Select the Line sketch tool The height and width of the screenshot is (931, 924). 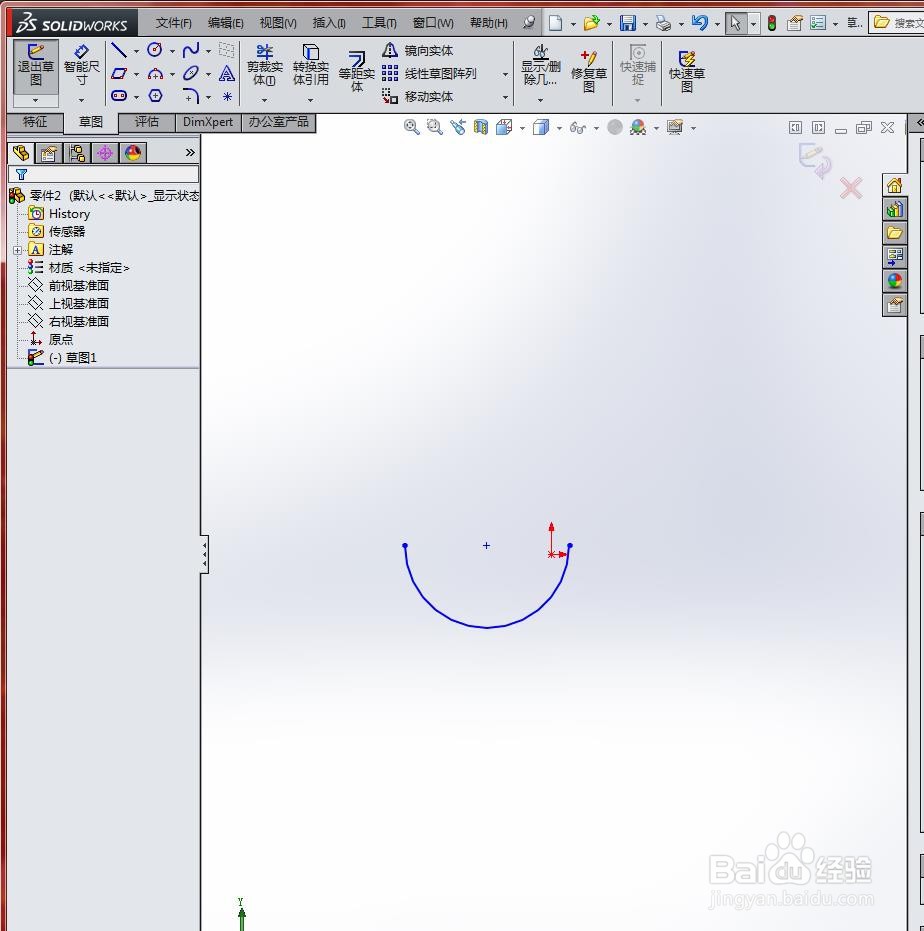119,50
